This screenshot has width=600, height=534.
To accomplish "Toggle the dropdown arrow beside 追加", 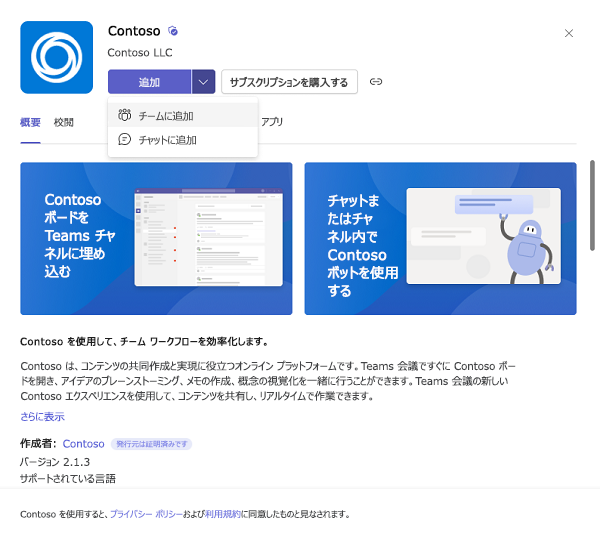I will (203, 81).
